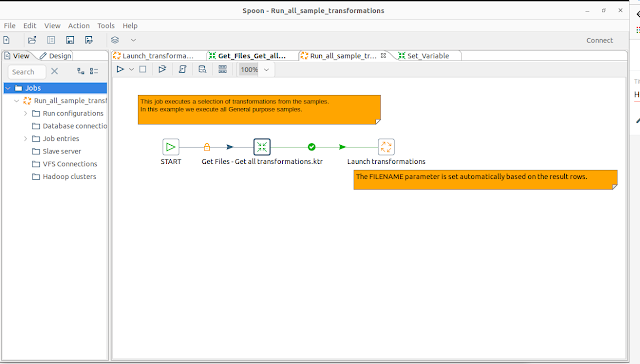Viewport: 640px width, 364px height.
Task: Open the perspectives dropdown arrow
Action: 133,40
